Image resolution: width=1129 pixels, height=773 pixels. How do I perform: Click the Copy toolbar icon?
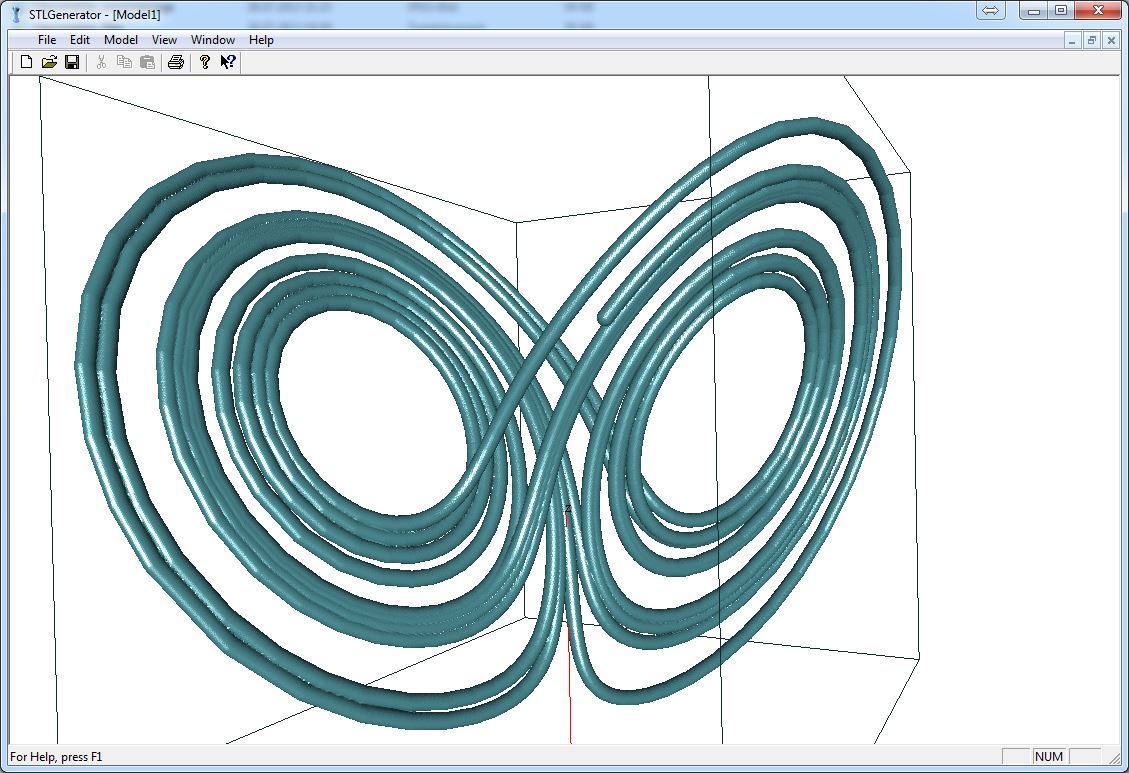(x=124, y=62)
